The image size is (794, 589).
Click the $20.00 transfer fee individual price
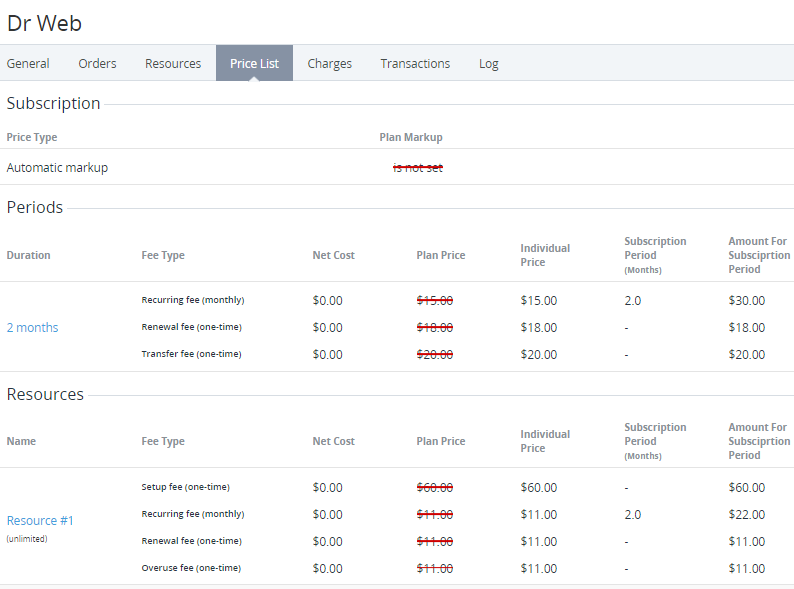539,354
